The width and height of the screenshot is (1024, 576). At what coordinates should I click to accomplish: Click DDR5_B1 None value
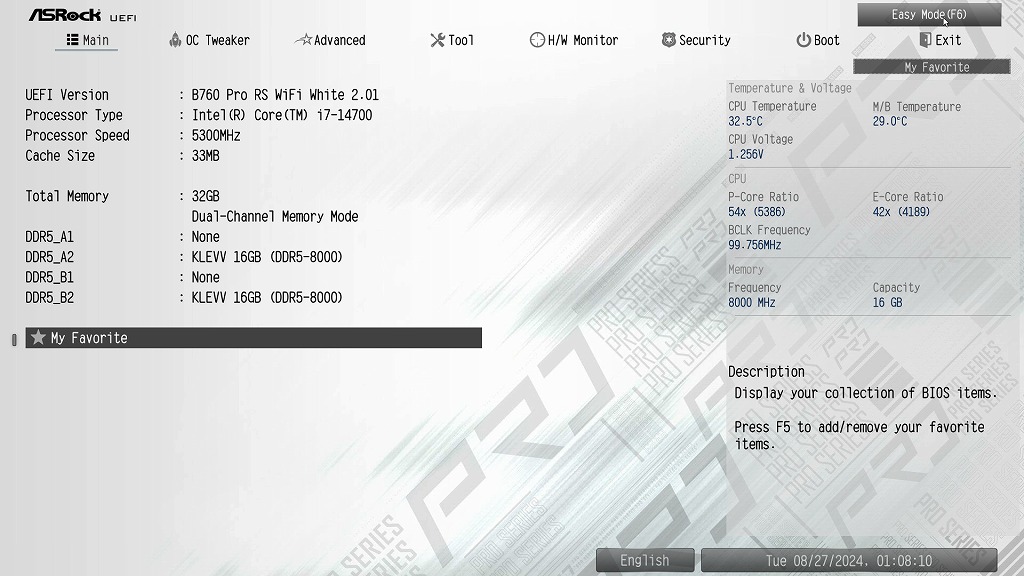pyautogui.click(x=206, y=277)
